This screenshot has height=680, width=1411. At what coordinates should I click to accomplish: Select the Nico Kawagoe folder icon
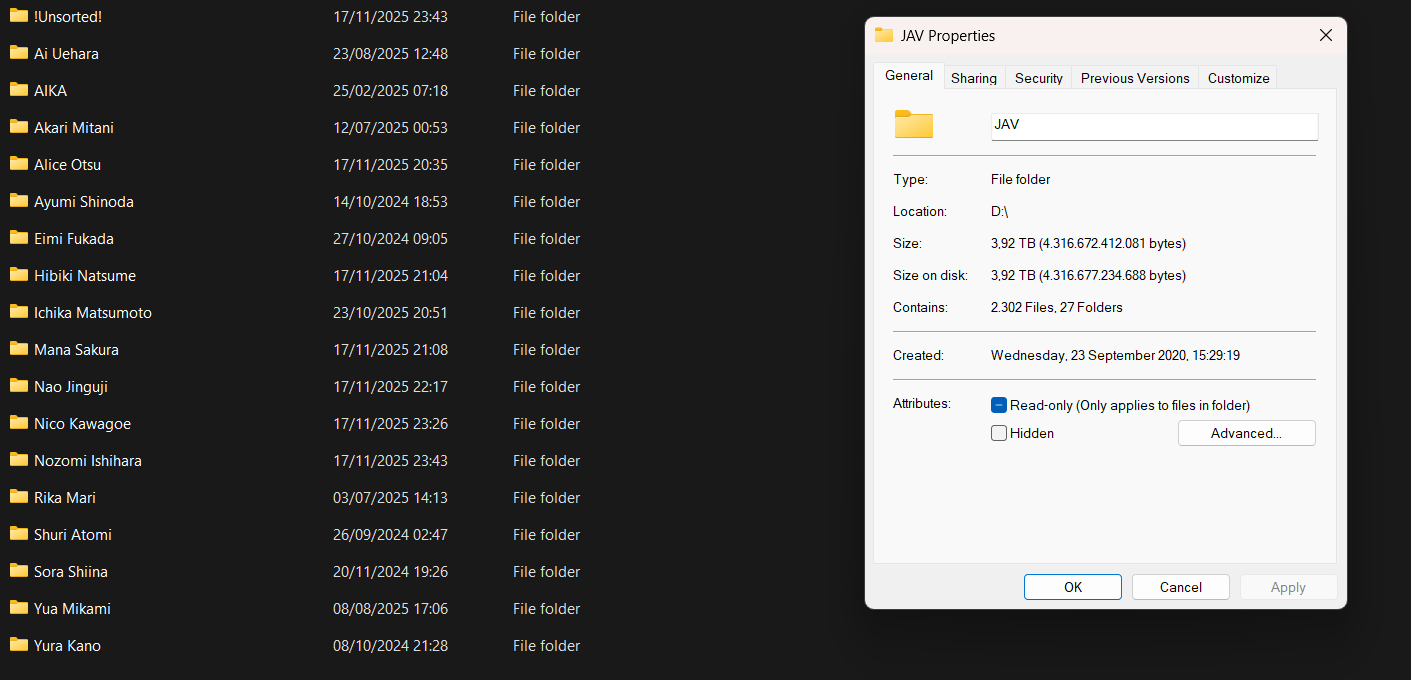pos(19,423)
